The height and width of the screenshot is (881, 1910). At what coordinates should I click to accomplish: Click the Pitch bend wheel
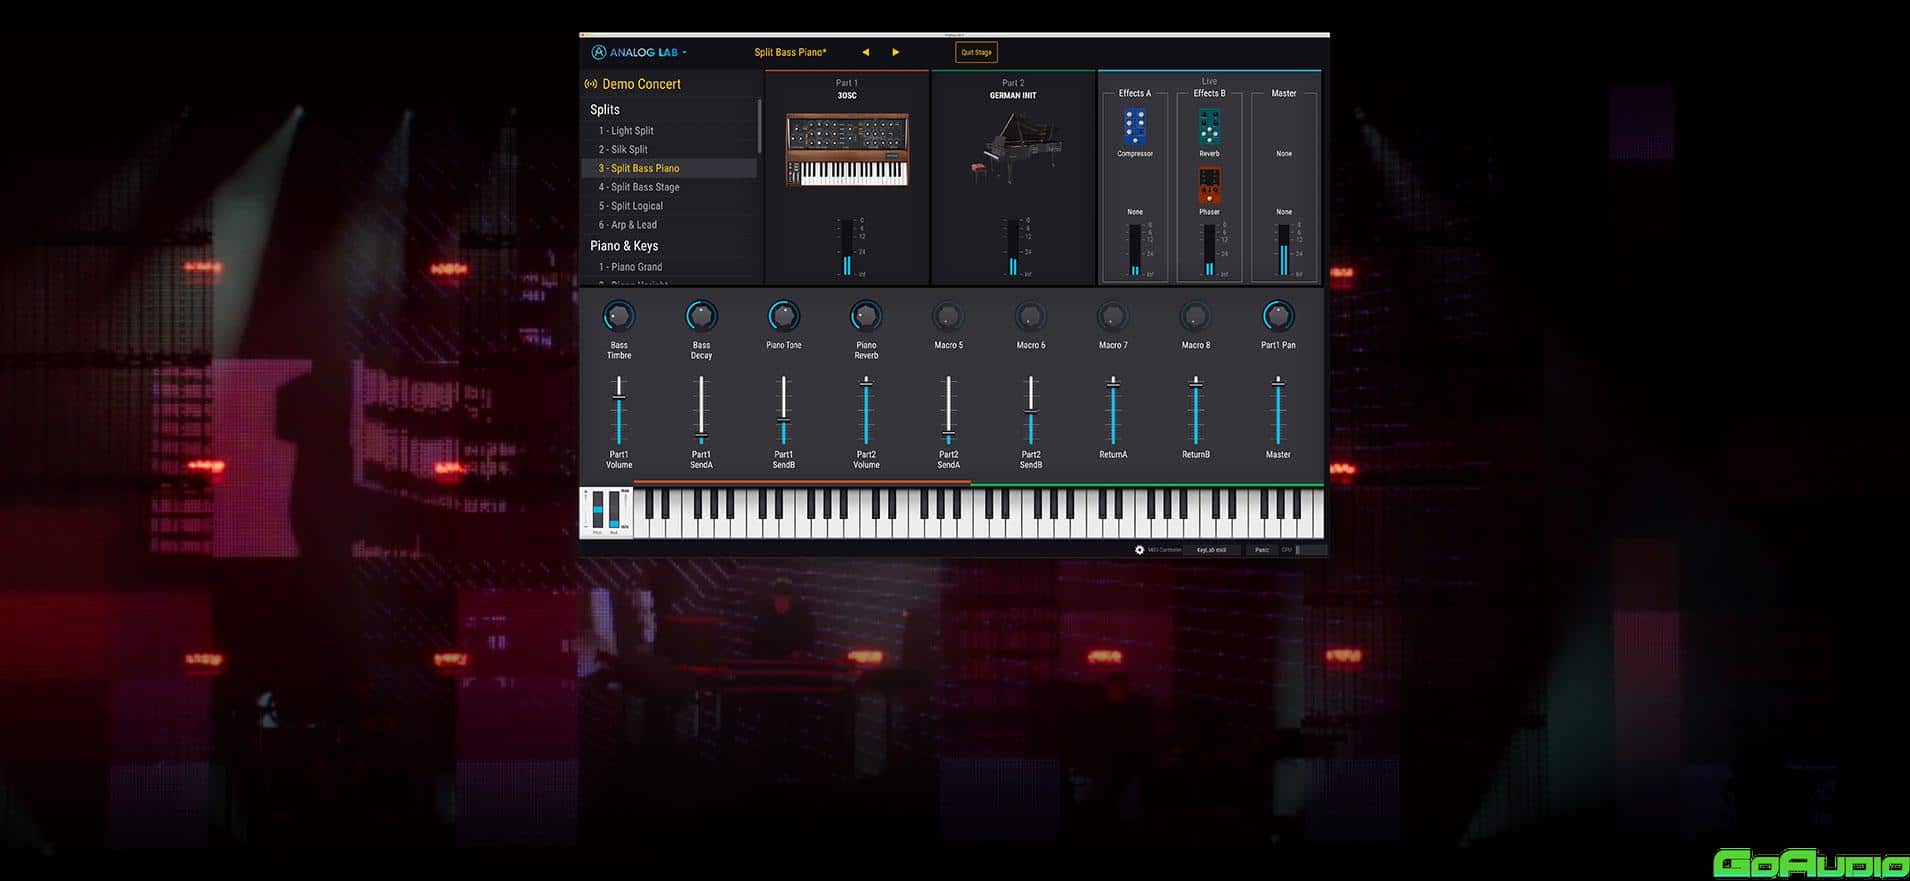(x=598, y=510)
